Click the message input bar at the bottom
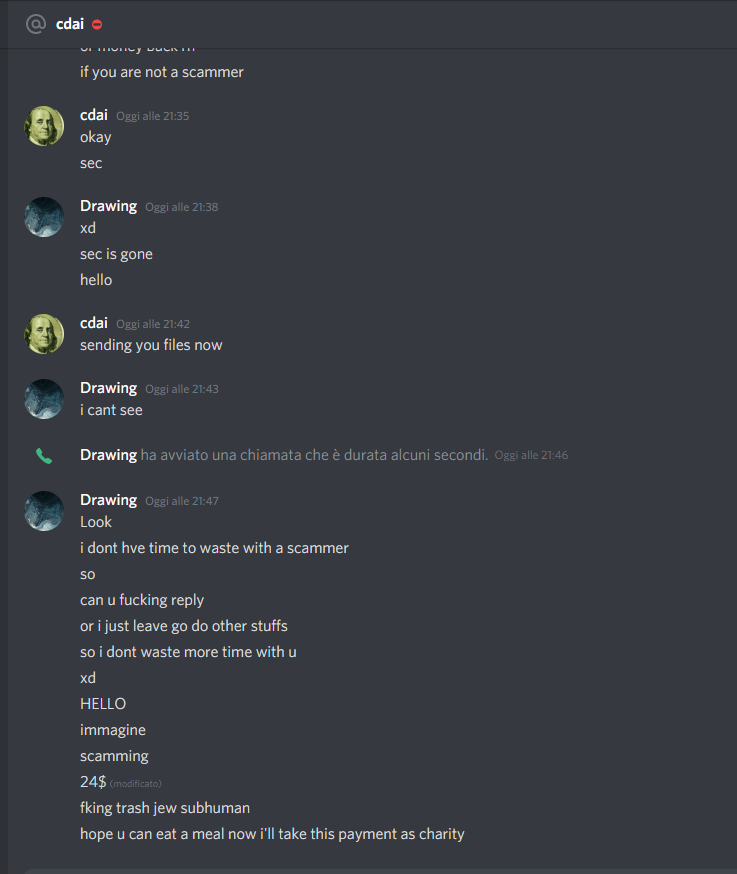This screenshot has height=874, width=737. (x=379, y=871)
